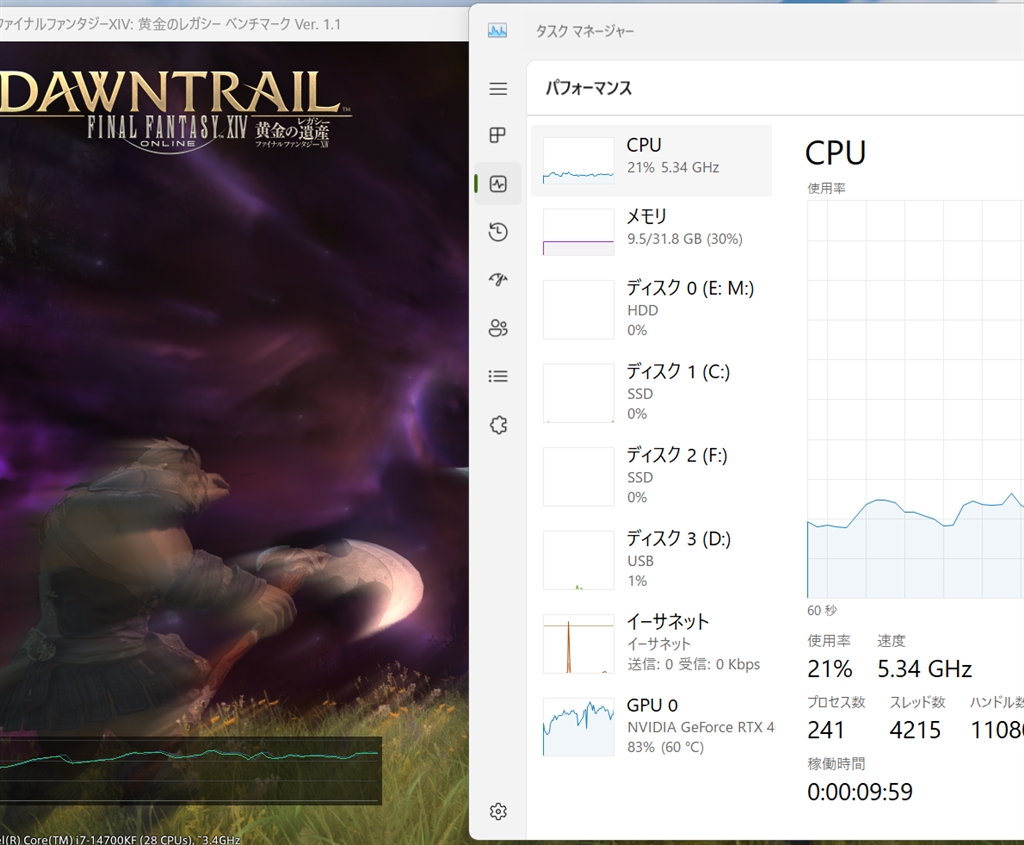
Task: Click the frame-rate graph overlay in benchmark window
Action: point(190,771)
